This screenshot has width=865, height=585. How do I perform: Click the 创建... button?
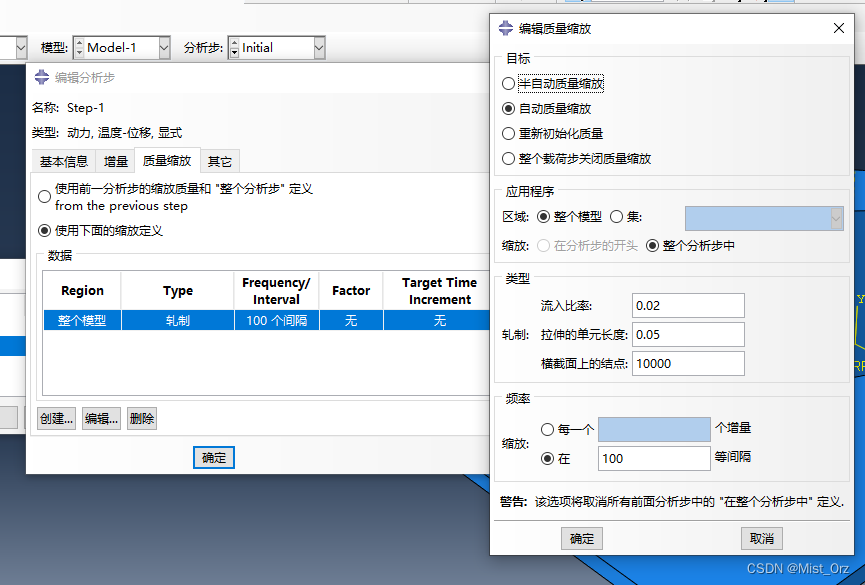56,419
